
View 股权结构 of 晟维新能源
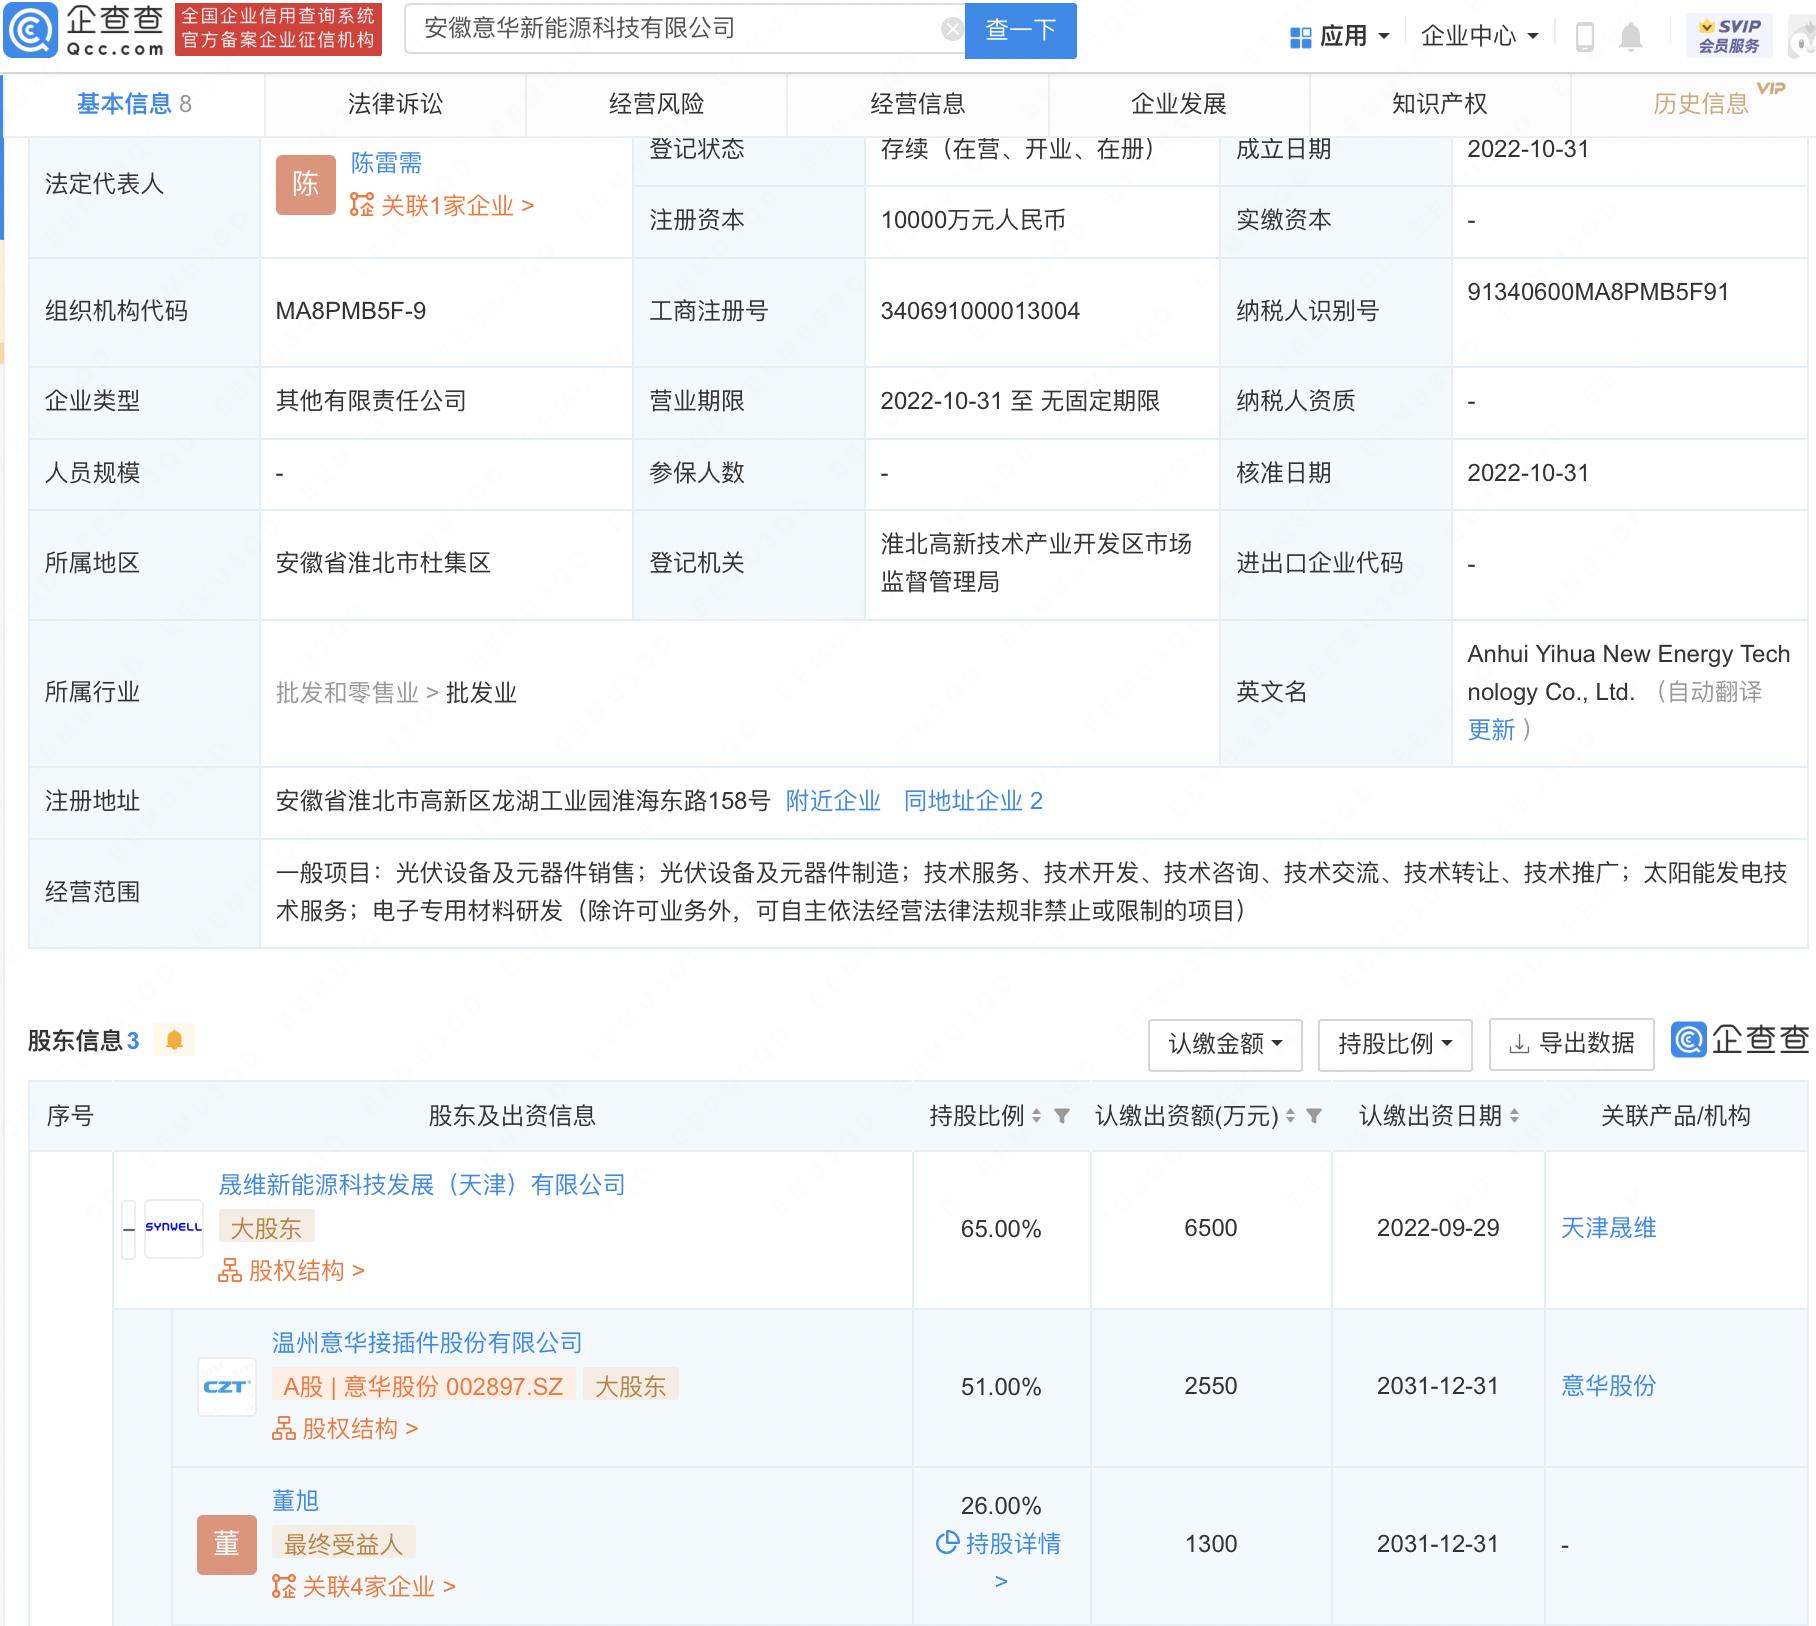[291, 1271]
